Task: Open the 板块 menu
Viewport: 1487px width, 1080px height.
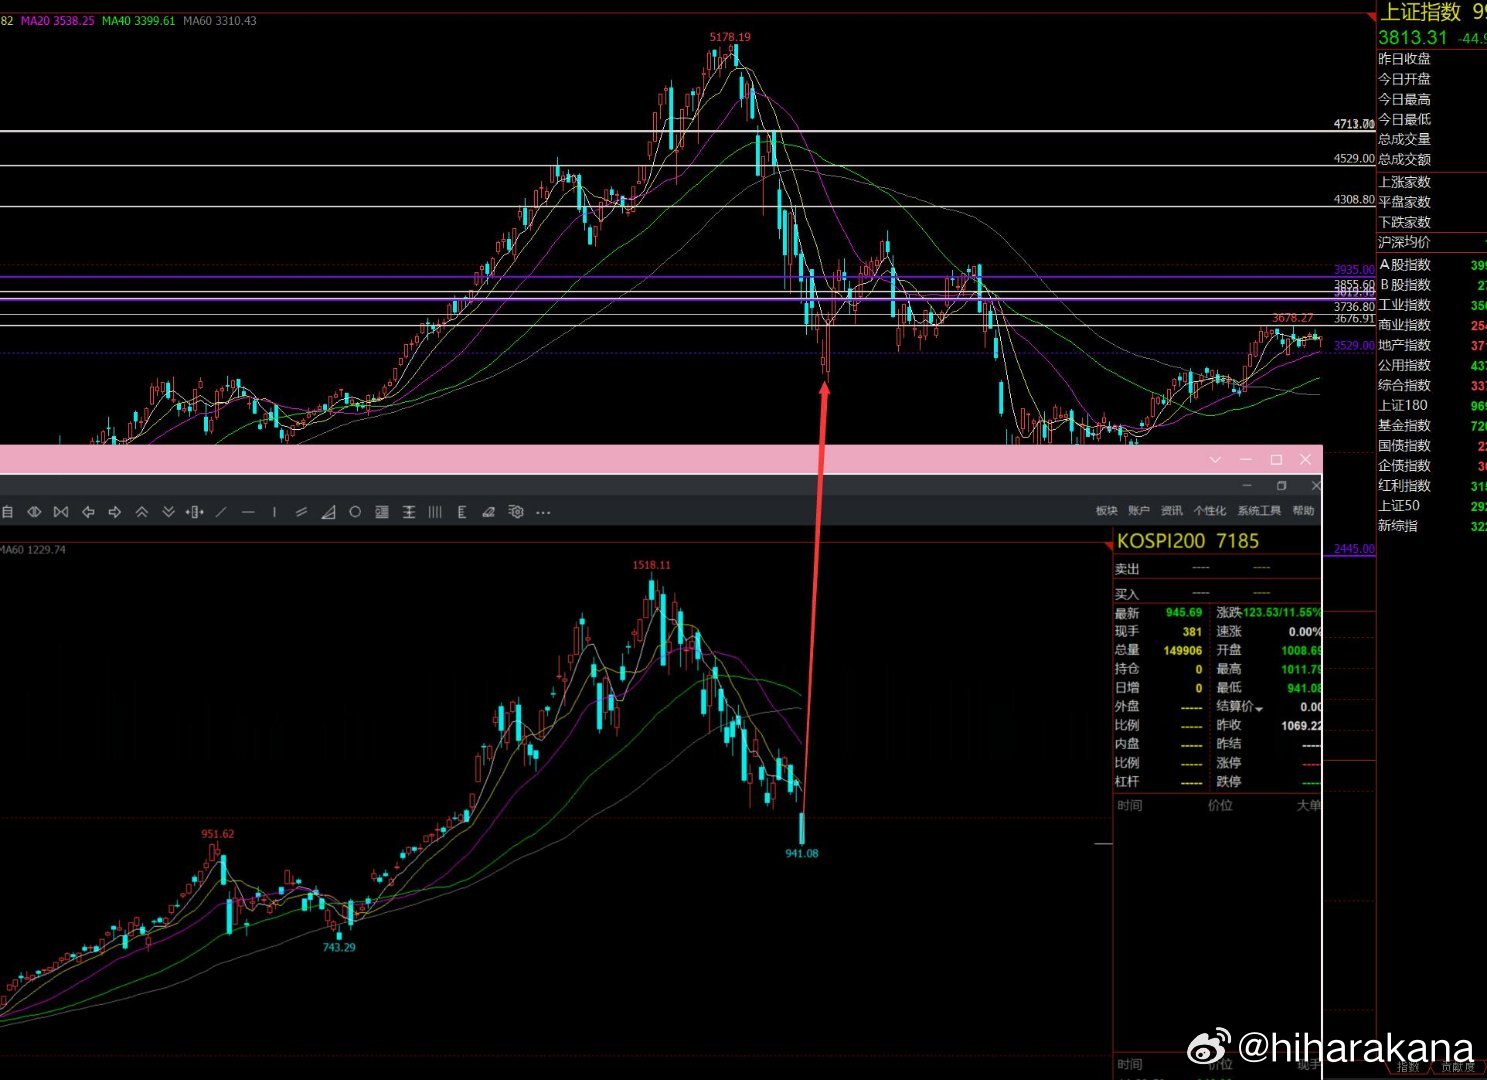Action: tap(1106, 511)
